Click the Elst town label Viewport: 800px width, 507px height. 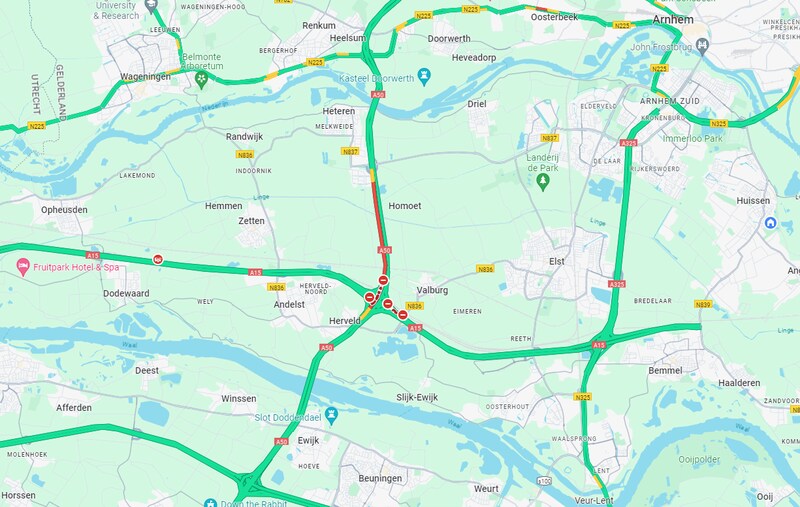557,261
